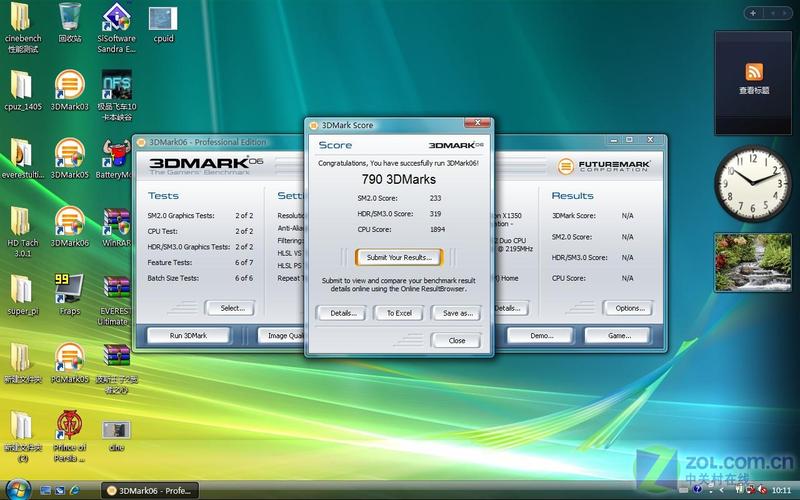
Task: Click Select button in Tests panel
Action: [230, 308]
